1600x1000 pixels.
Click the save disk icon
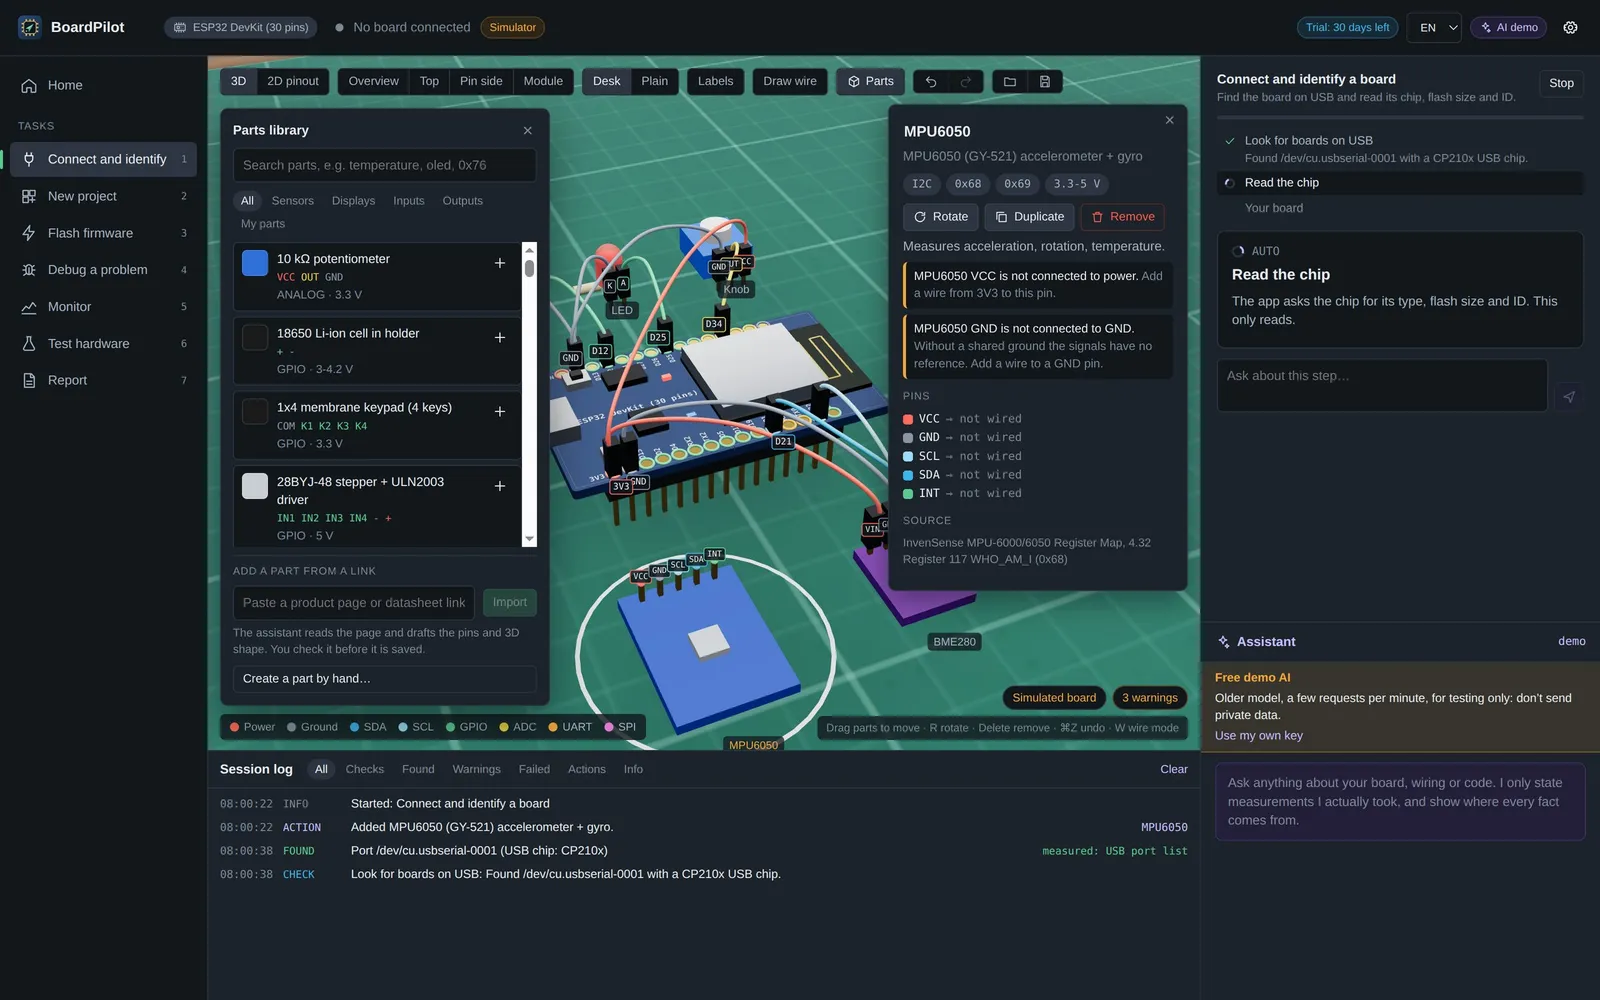(x=1045, y=82)
